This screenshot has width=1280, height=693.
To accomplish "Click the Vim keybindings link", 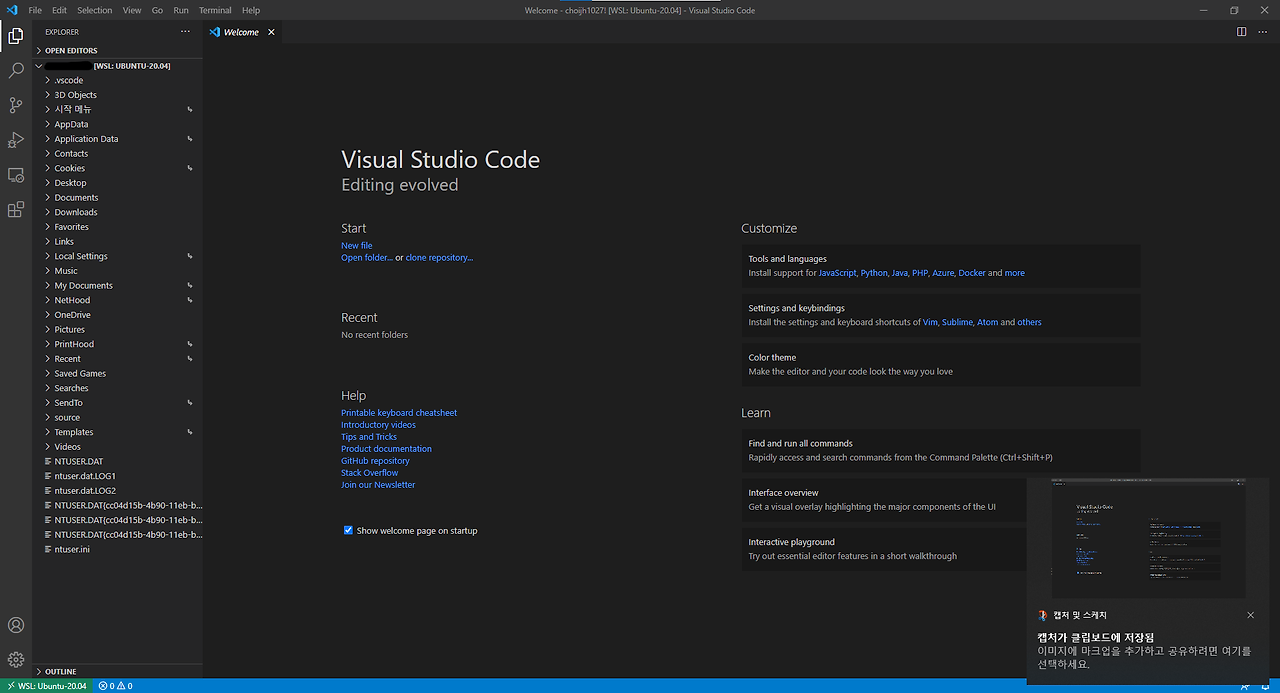I will click(x=930, y=322).
